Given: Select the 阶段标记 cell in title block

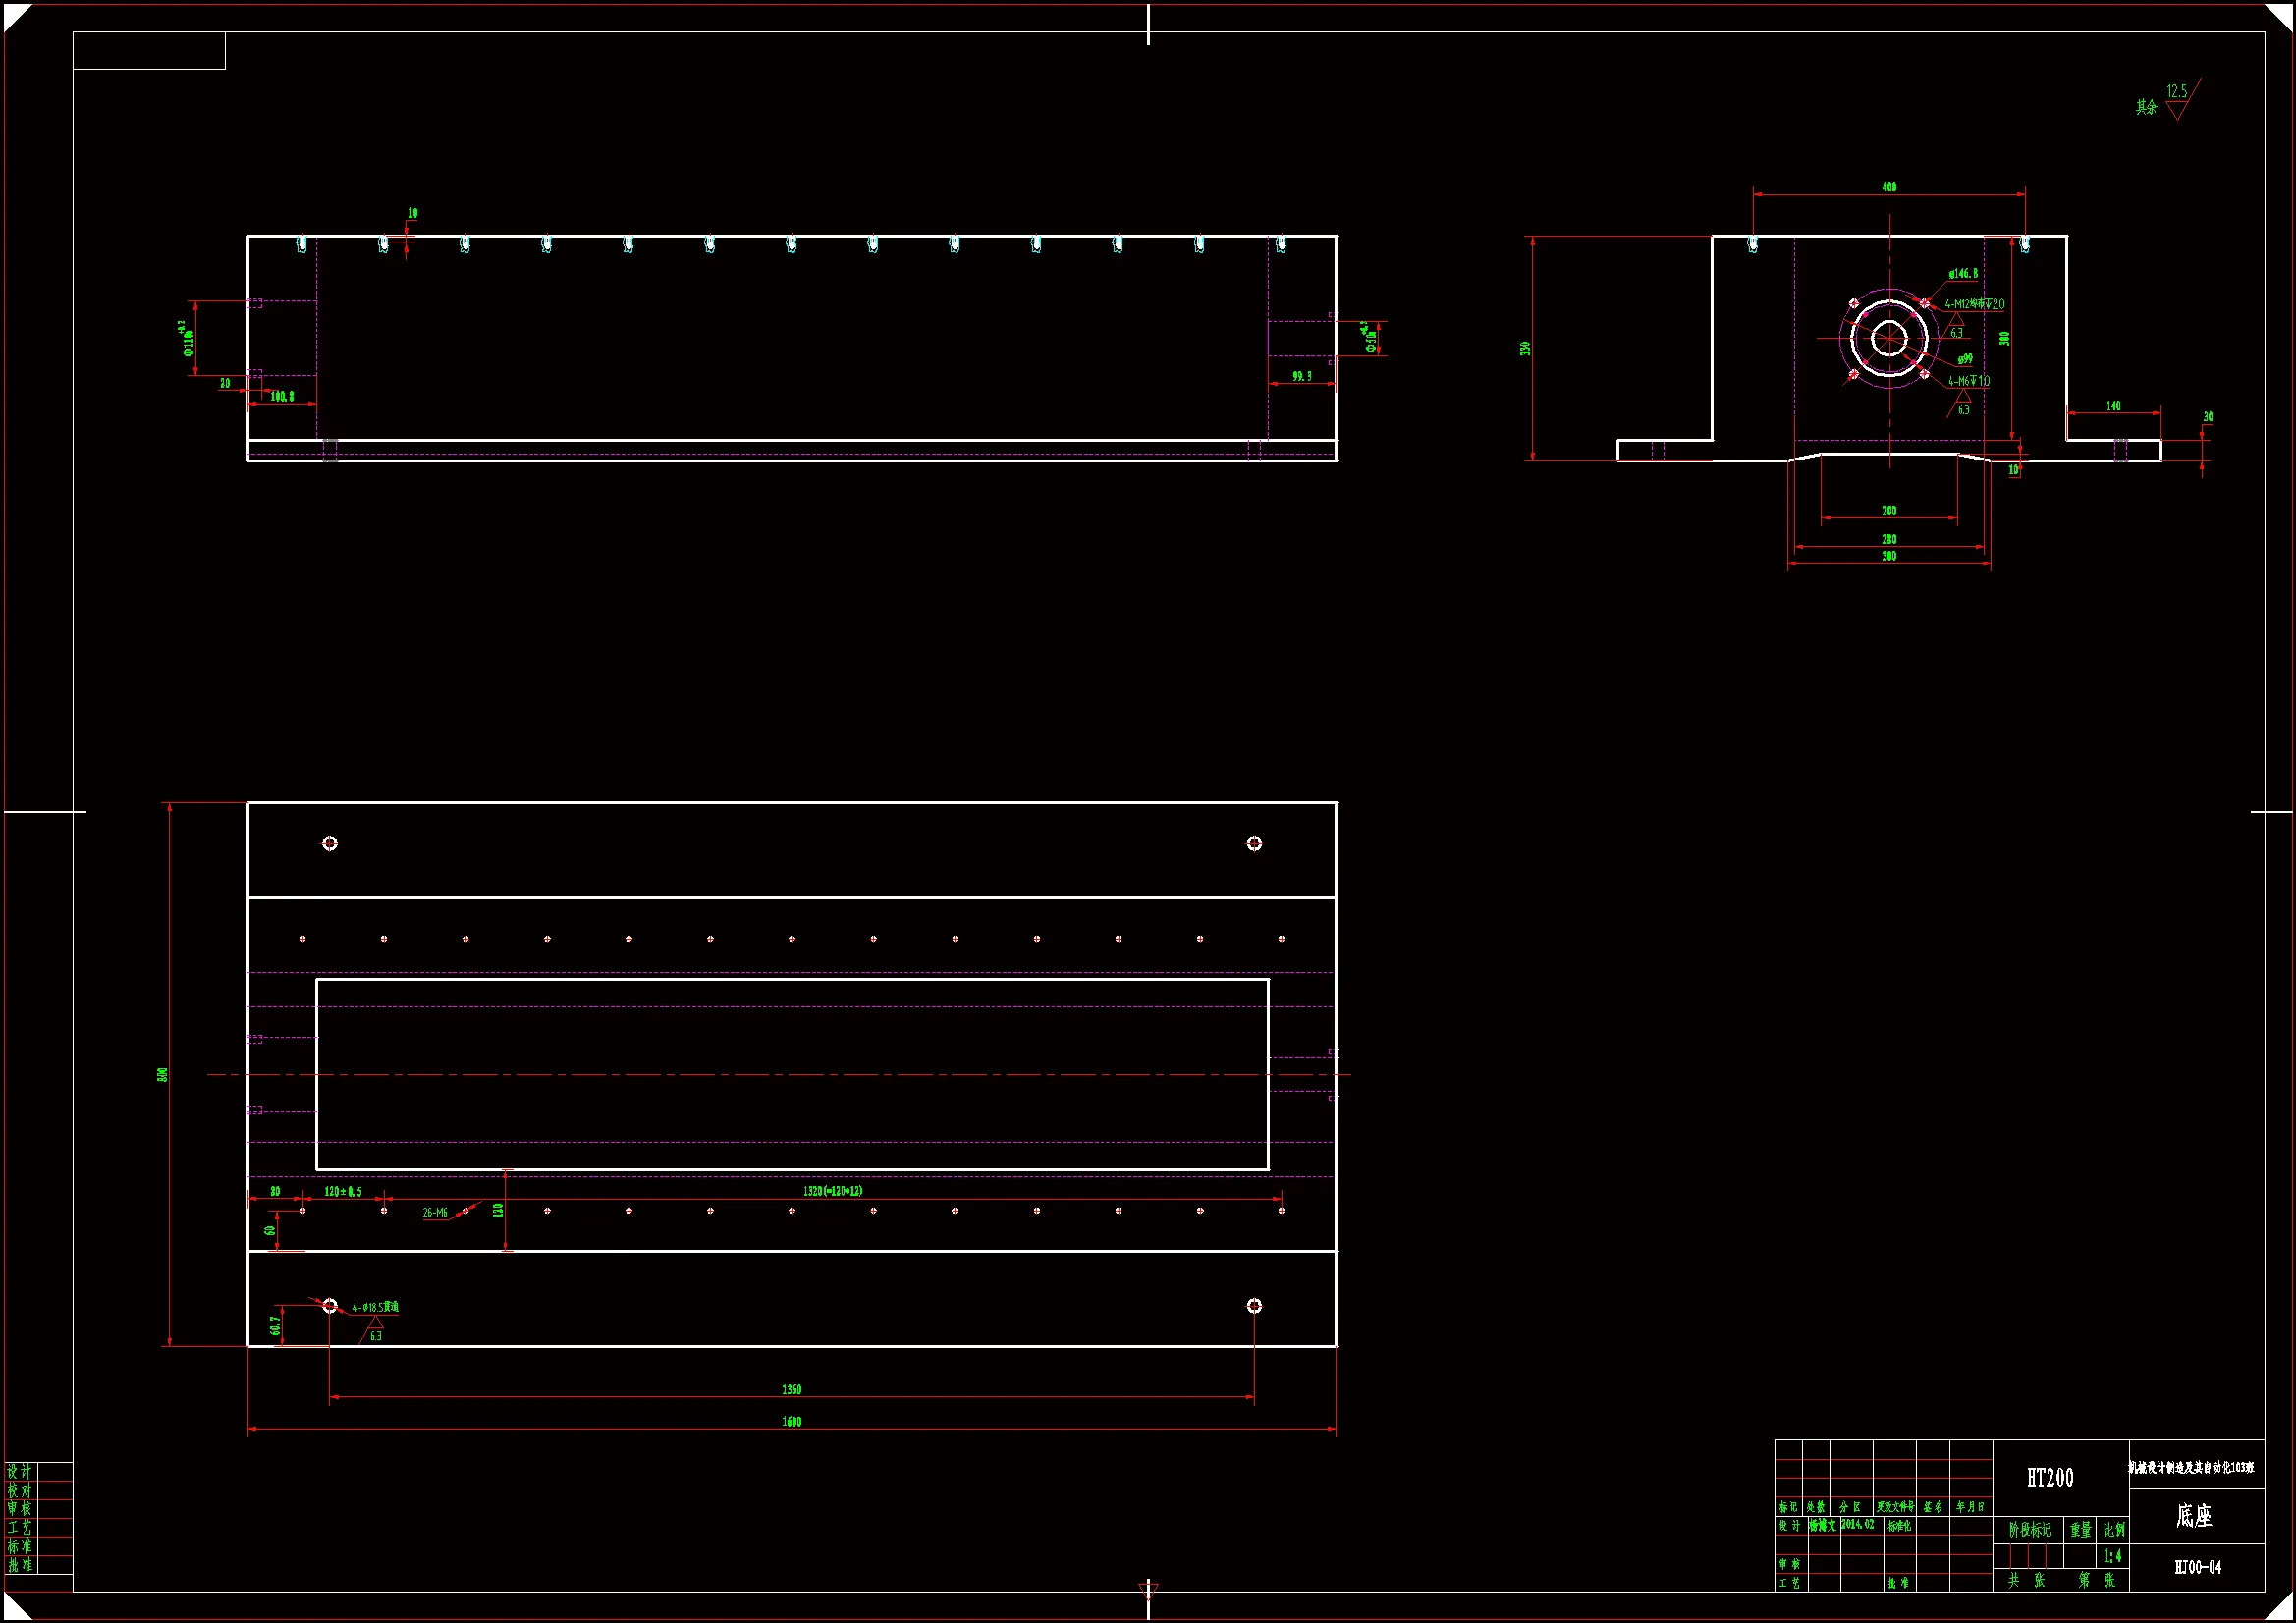Looking at the screenshot, I should point(2030,1530).
